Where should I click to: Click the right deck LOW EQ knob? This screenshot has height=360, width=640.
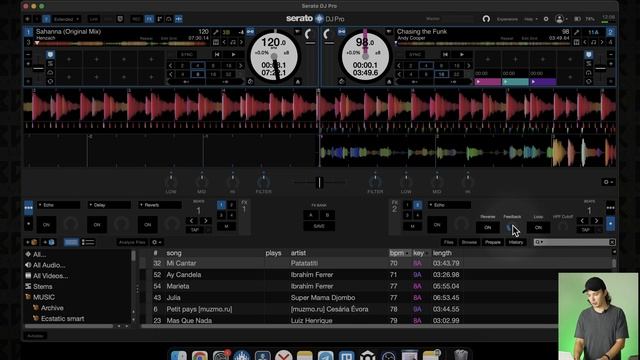click(x=406, y=181)
